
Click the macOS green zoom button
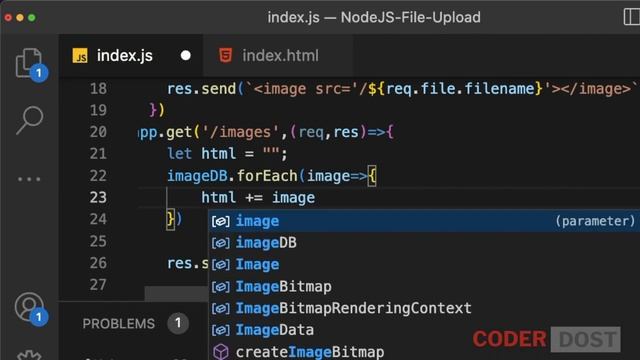pyautogui.click(x=32, y=18)
